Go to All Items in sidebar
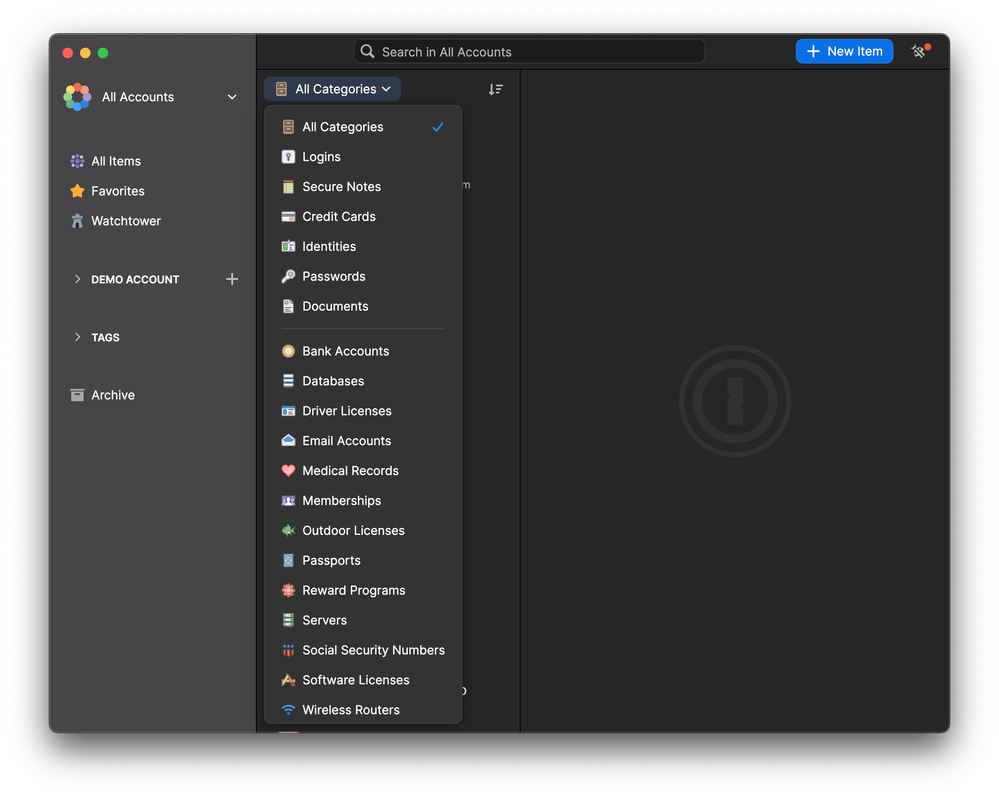 pyautogui.click(x=115, y=161)
